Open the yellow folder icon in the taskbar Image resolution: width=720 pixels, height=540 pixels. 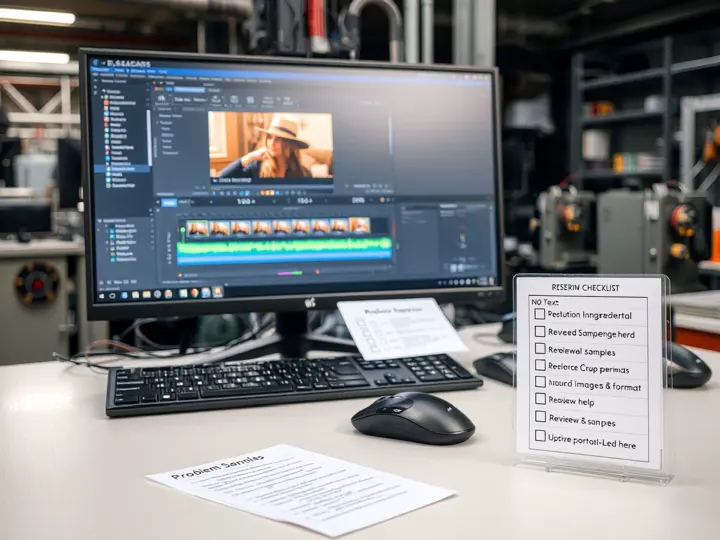pos(146,295)
